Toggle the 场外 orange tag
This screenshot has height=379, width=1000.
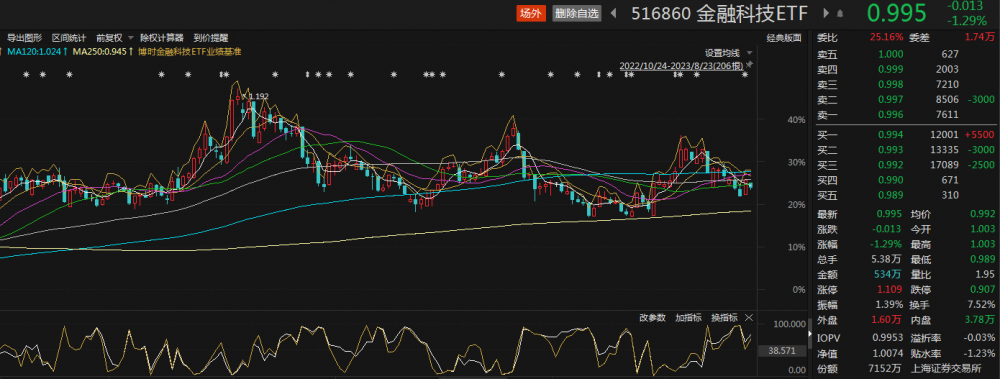[531, 13]
